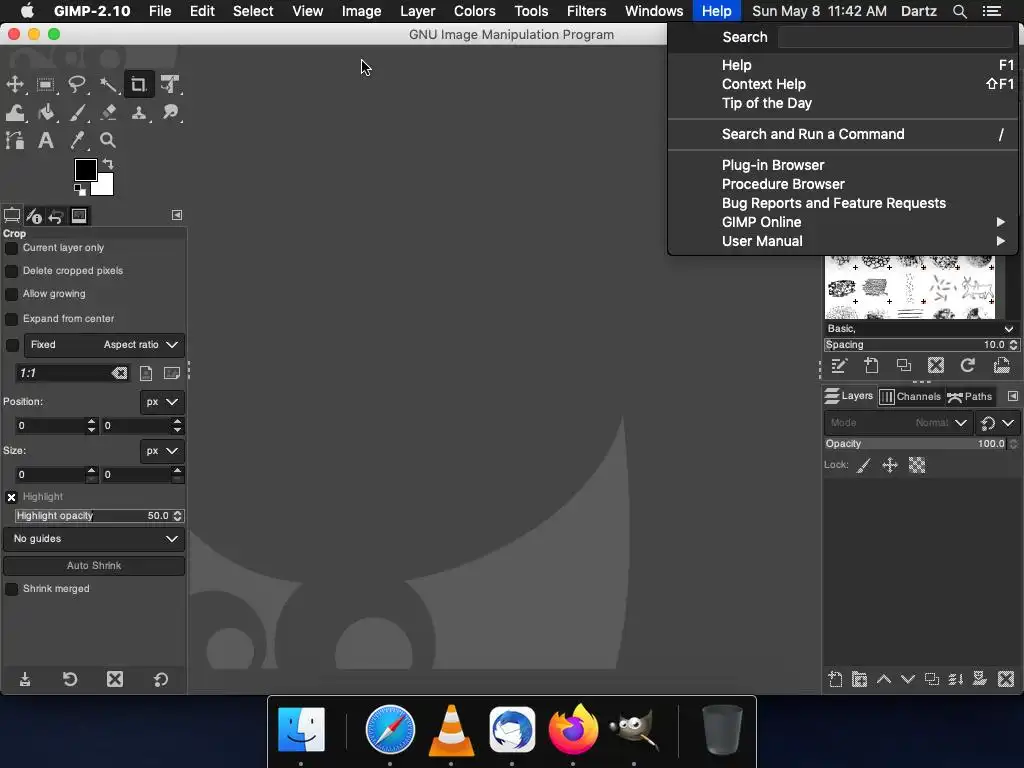Viewport: 1024px width, 768px height.
Task: Create a new layer in Layers panel
Action: click(835, 679)
